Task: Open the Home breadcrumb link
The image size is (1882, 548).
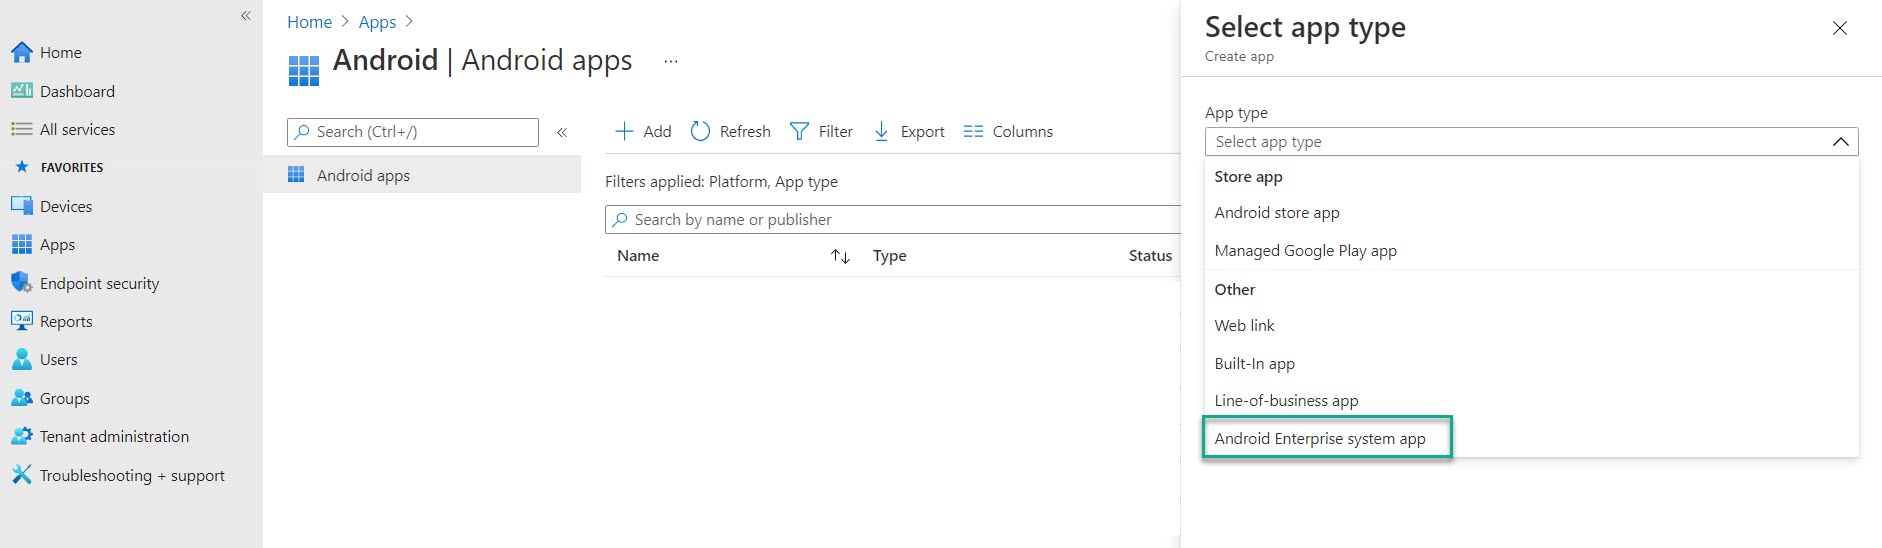Action: pyautogui.click(x=309, y=22)
